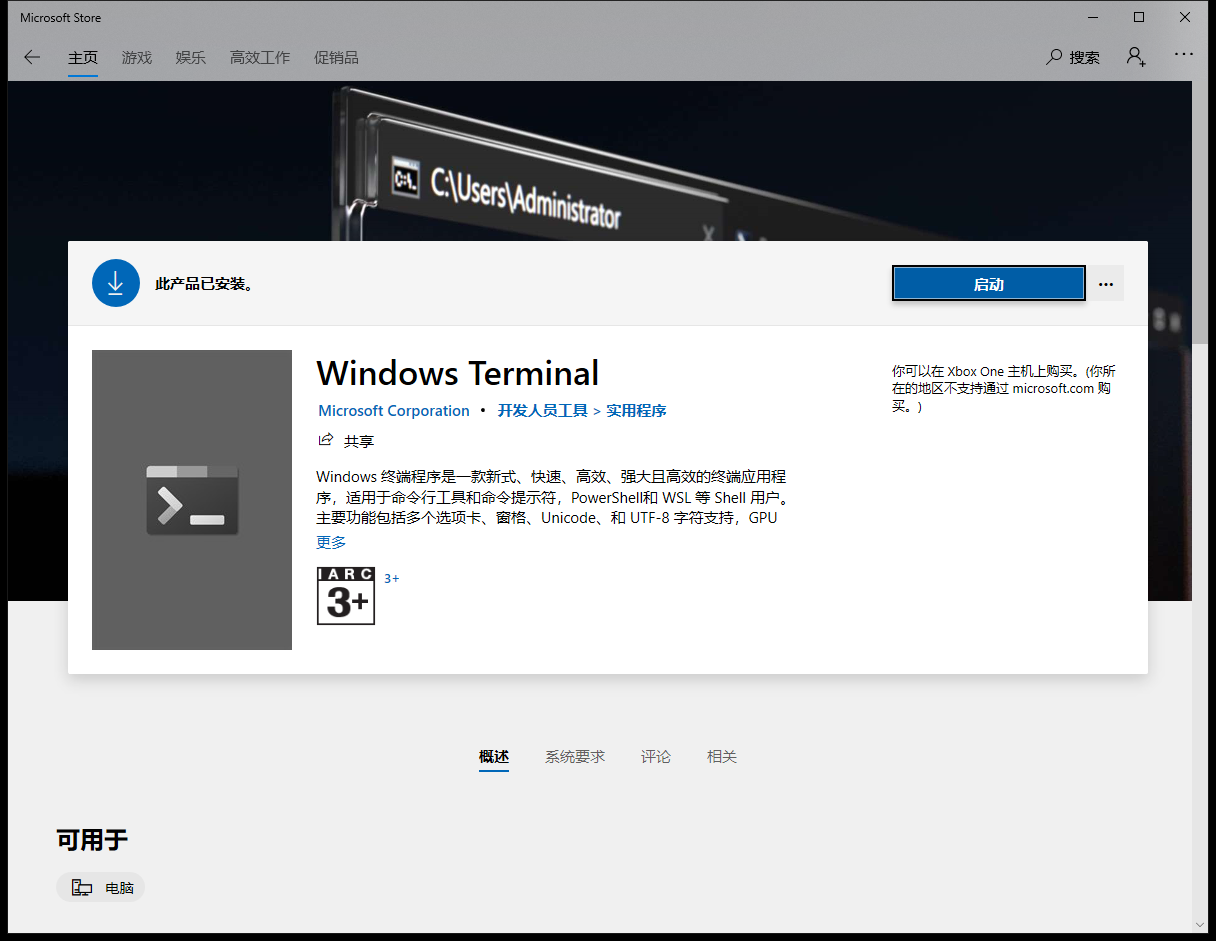This screenshot has width=1216, height=941.
Task: Minimize the Microsoft Store window
Action: coord(1093,17)
